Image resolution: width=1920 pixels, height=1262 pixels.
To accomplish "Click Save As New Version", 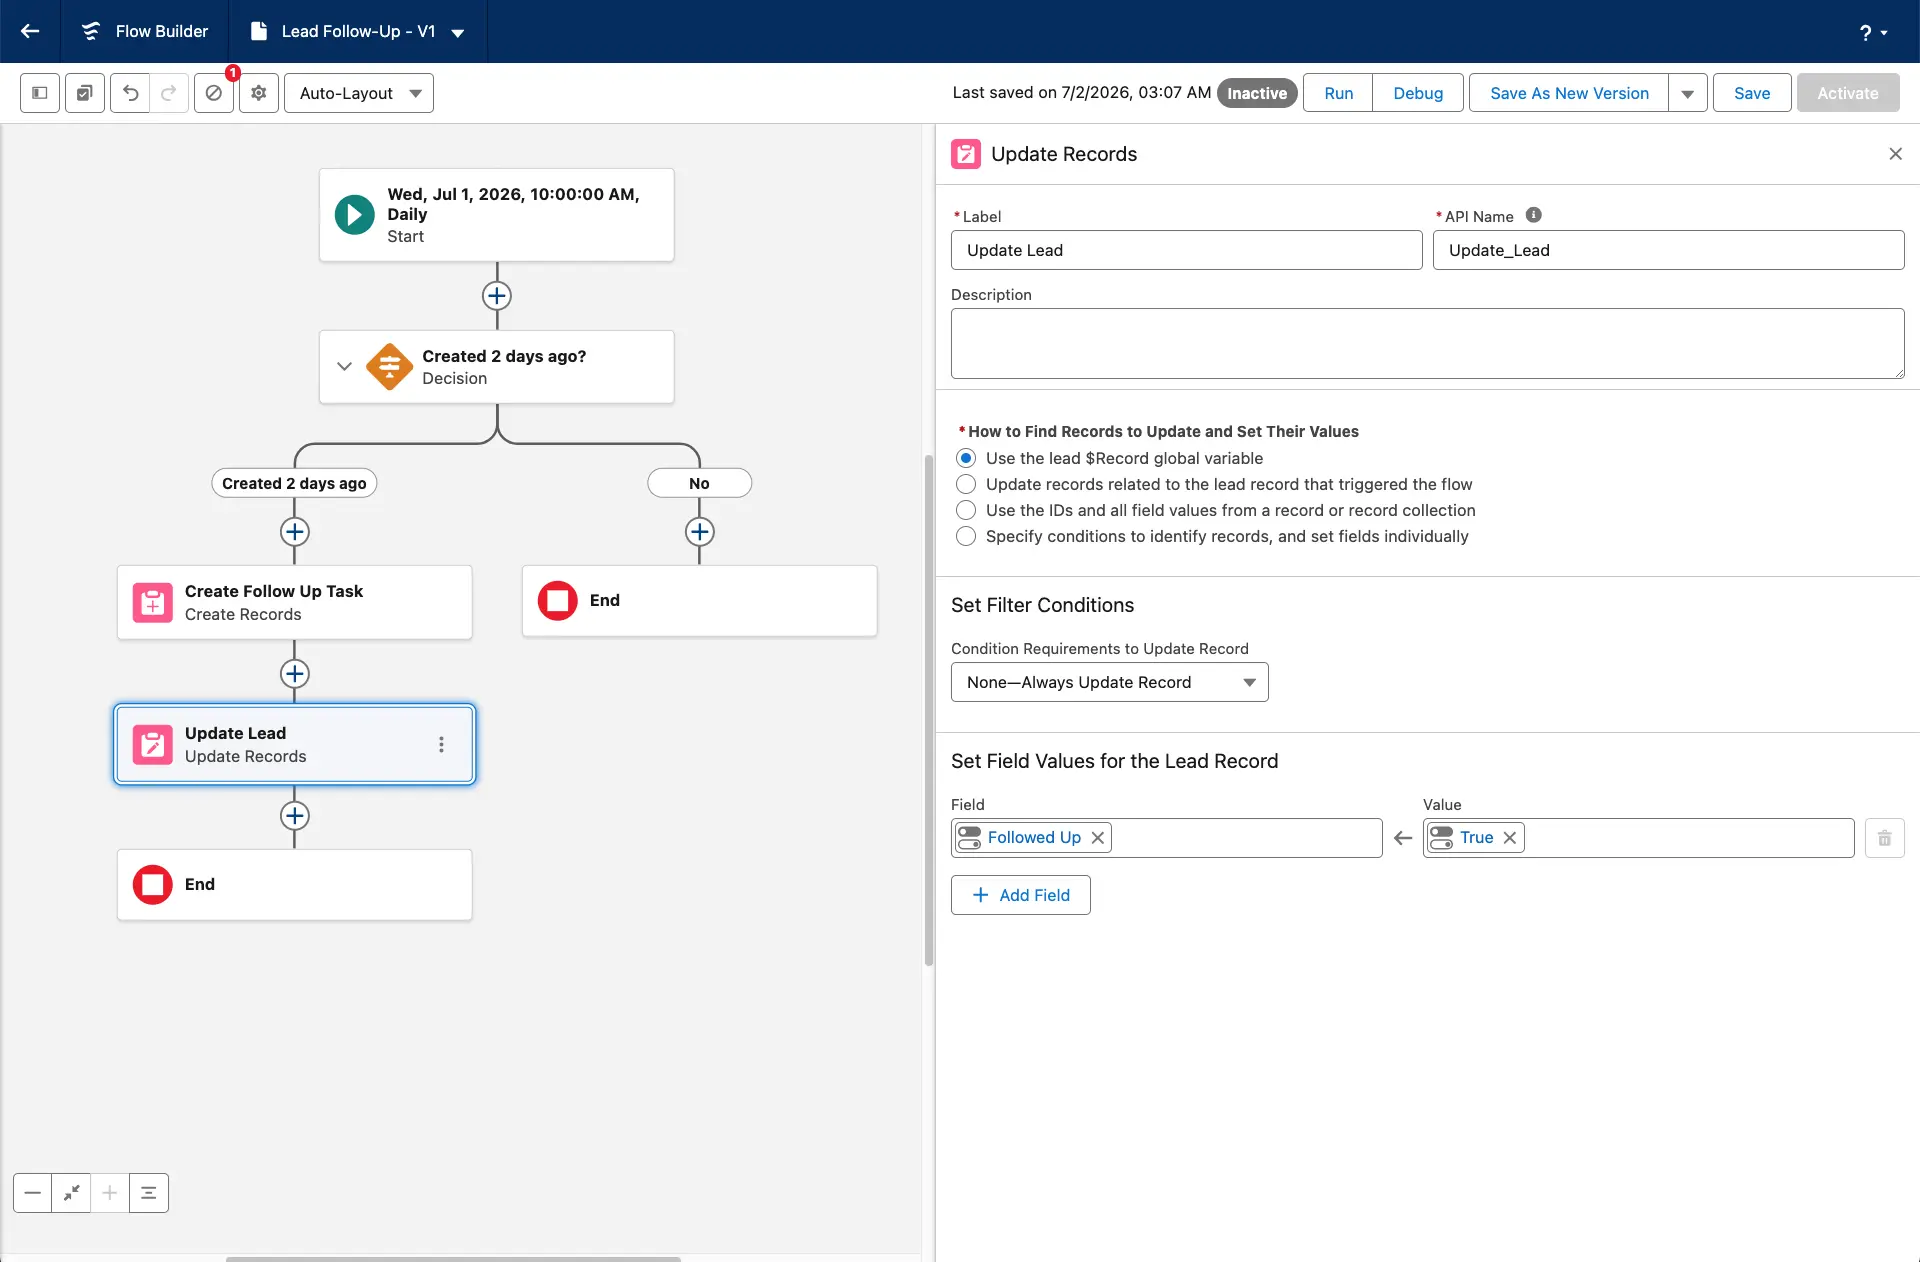I will click(1569, 93).
